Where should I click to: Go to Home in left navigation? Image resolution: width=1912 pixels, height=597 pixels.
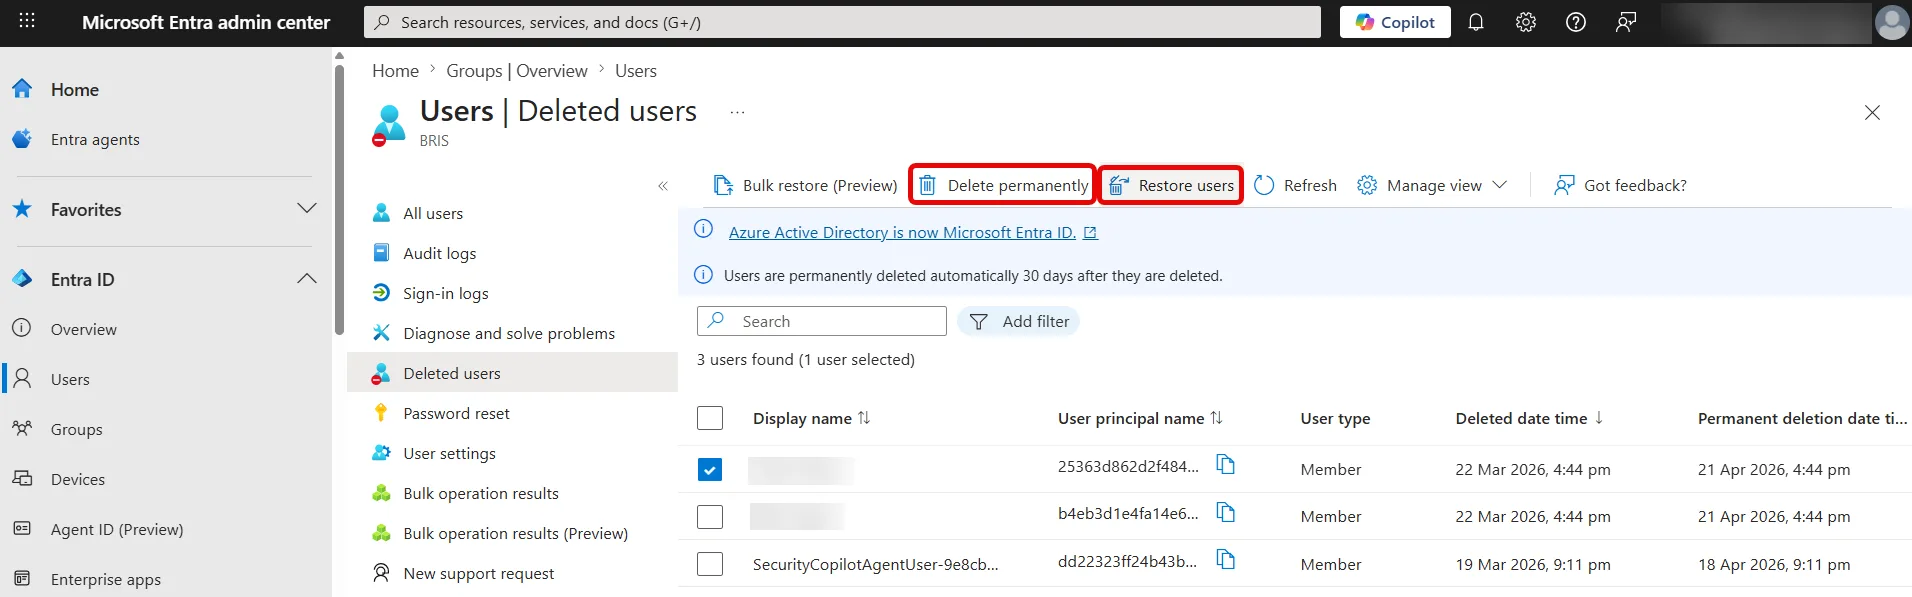(x=75, y=90)
